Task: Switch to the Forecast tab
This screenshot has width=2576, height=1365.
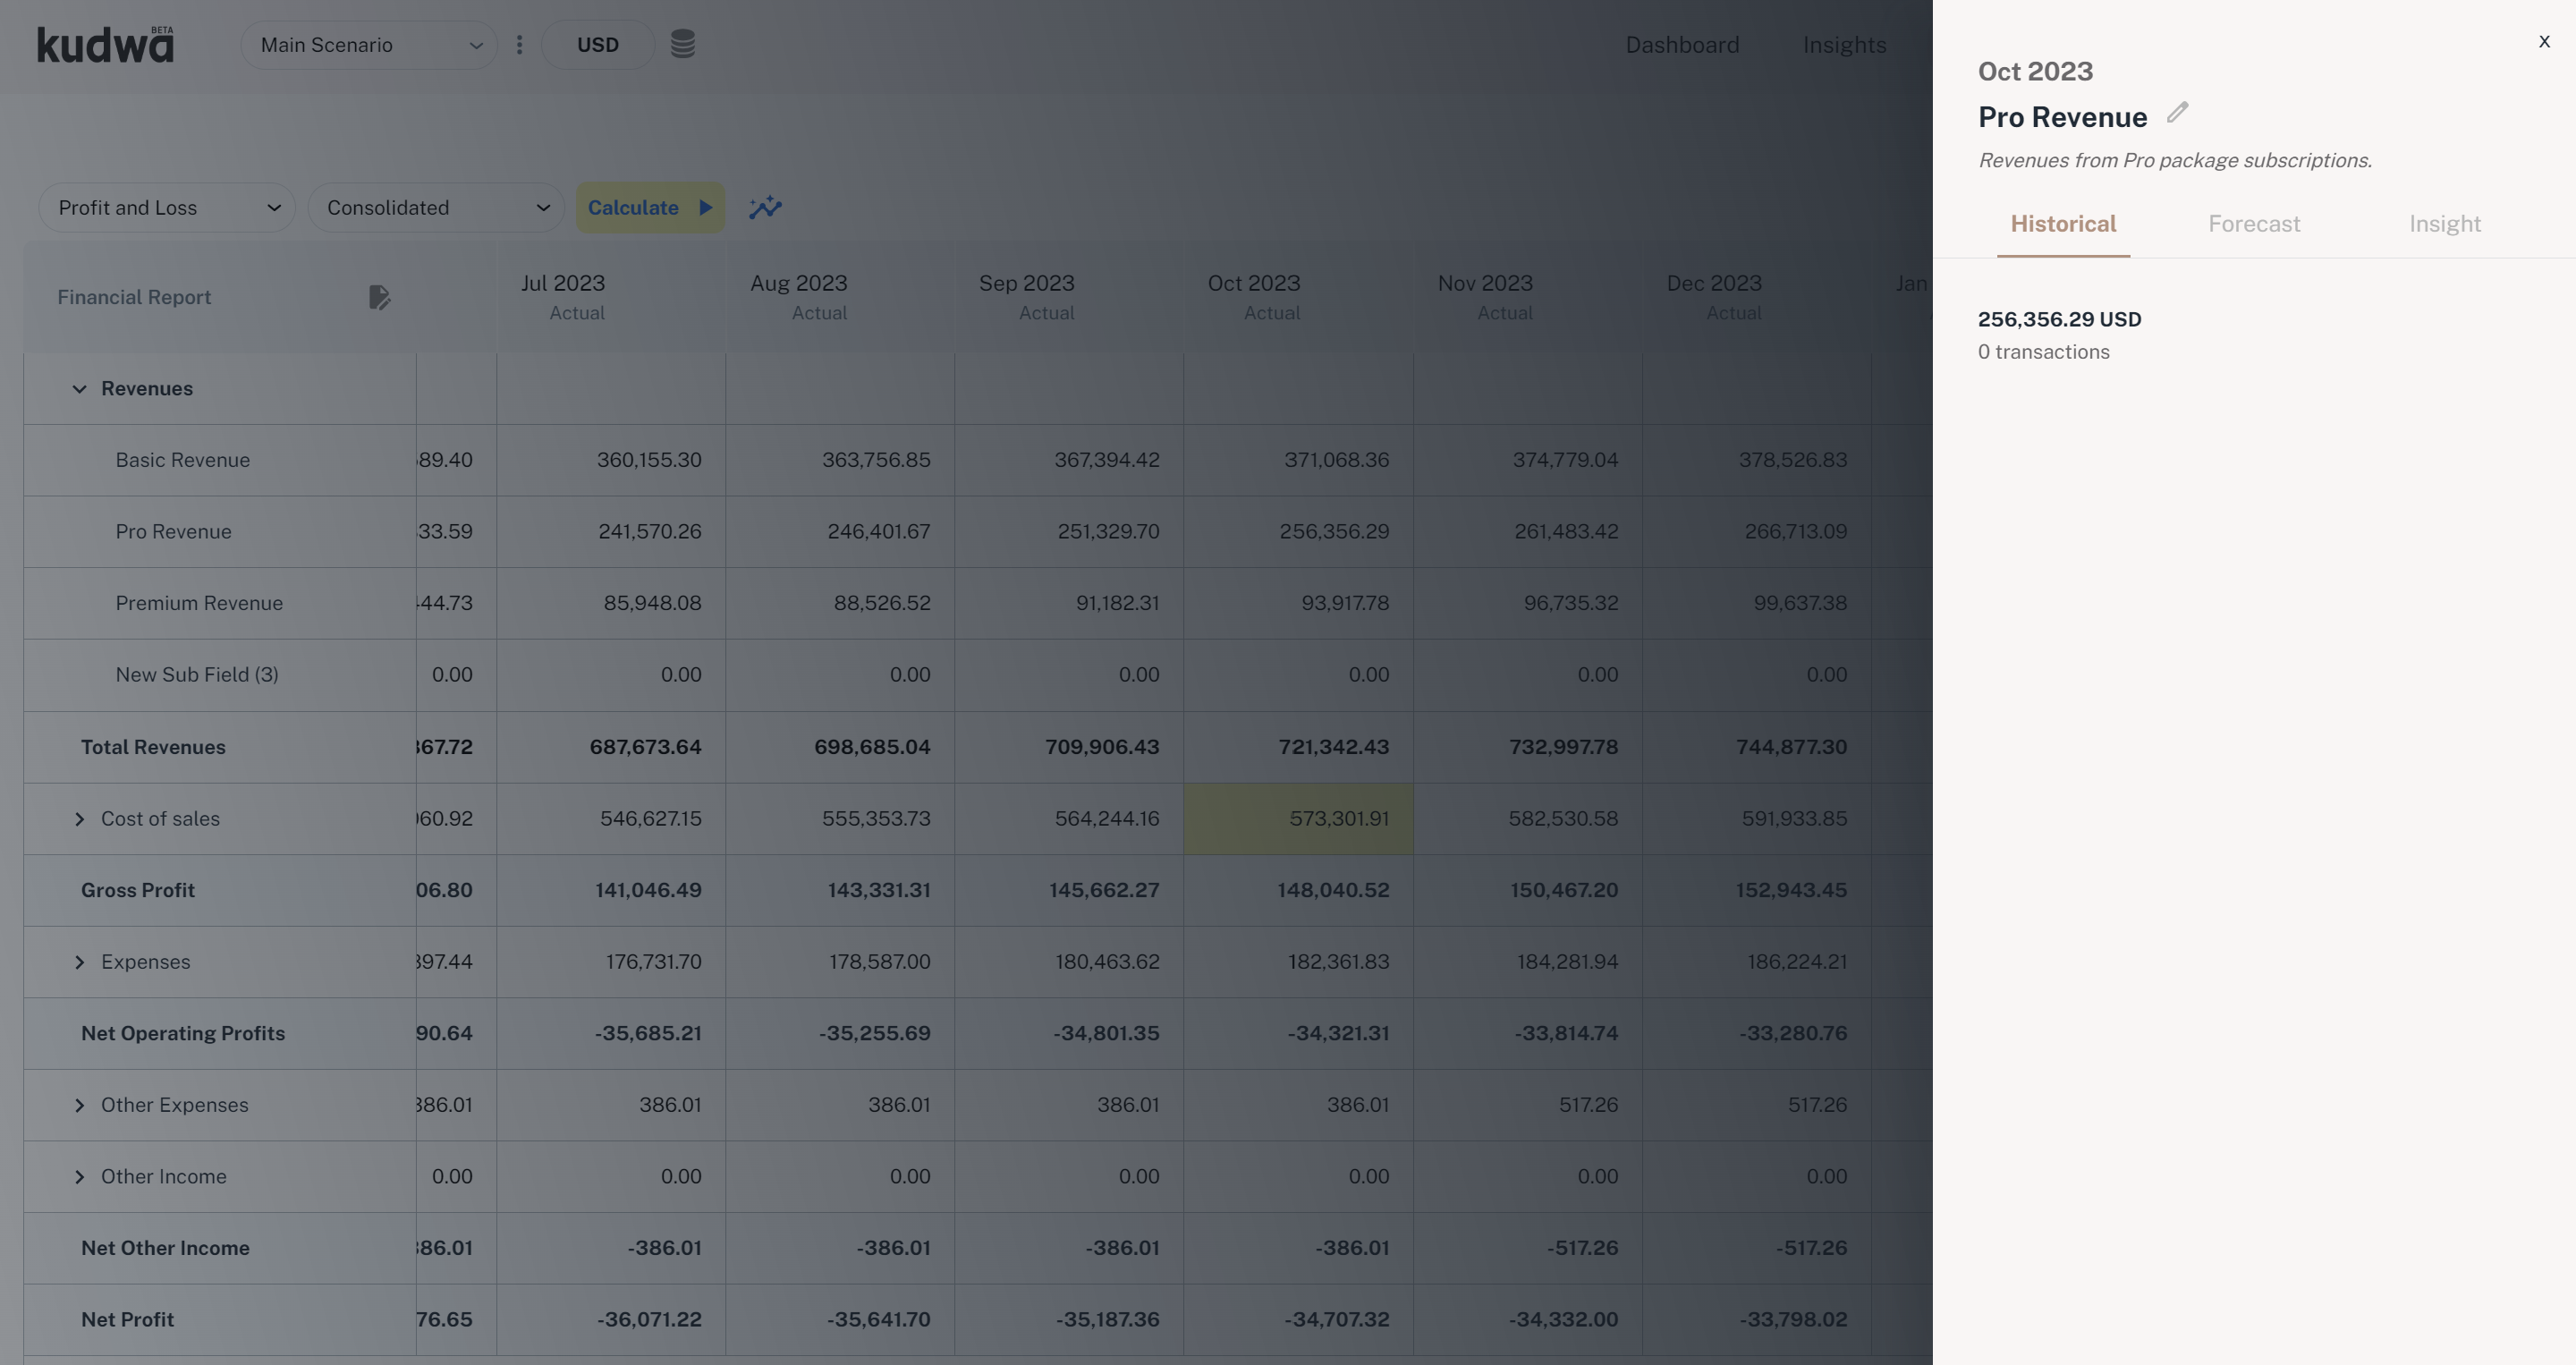Action: click(x=2254, y=224)
